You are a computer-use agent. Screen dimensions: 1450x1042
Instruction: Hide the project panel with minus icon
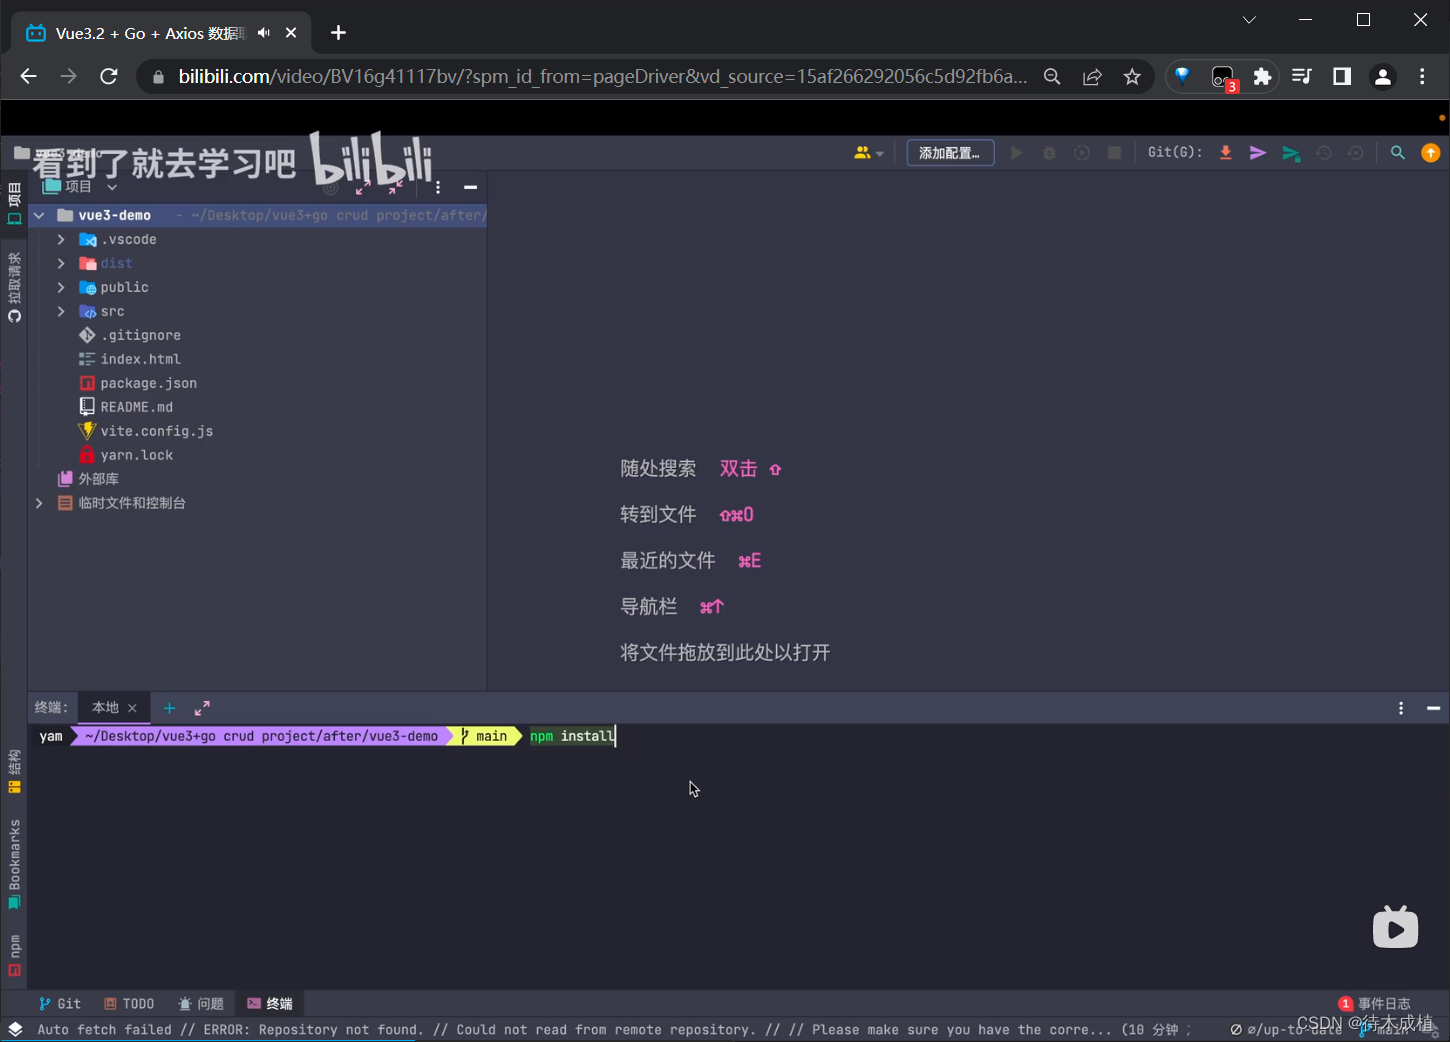point(470,187)
